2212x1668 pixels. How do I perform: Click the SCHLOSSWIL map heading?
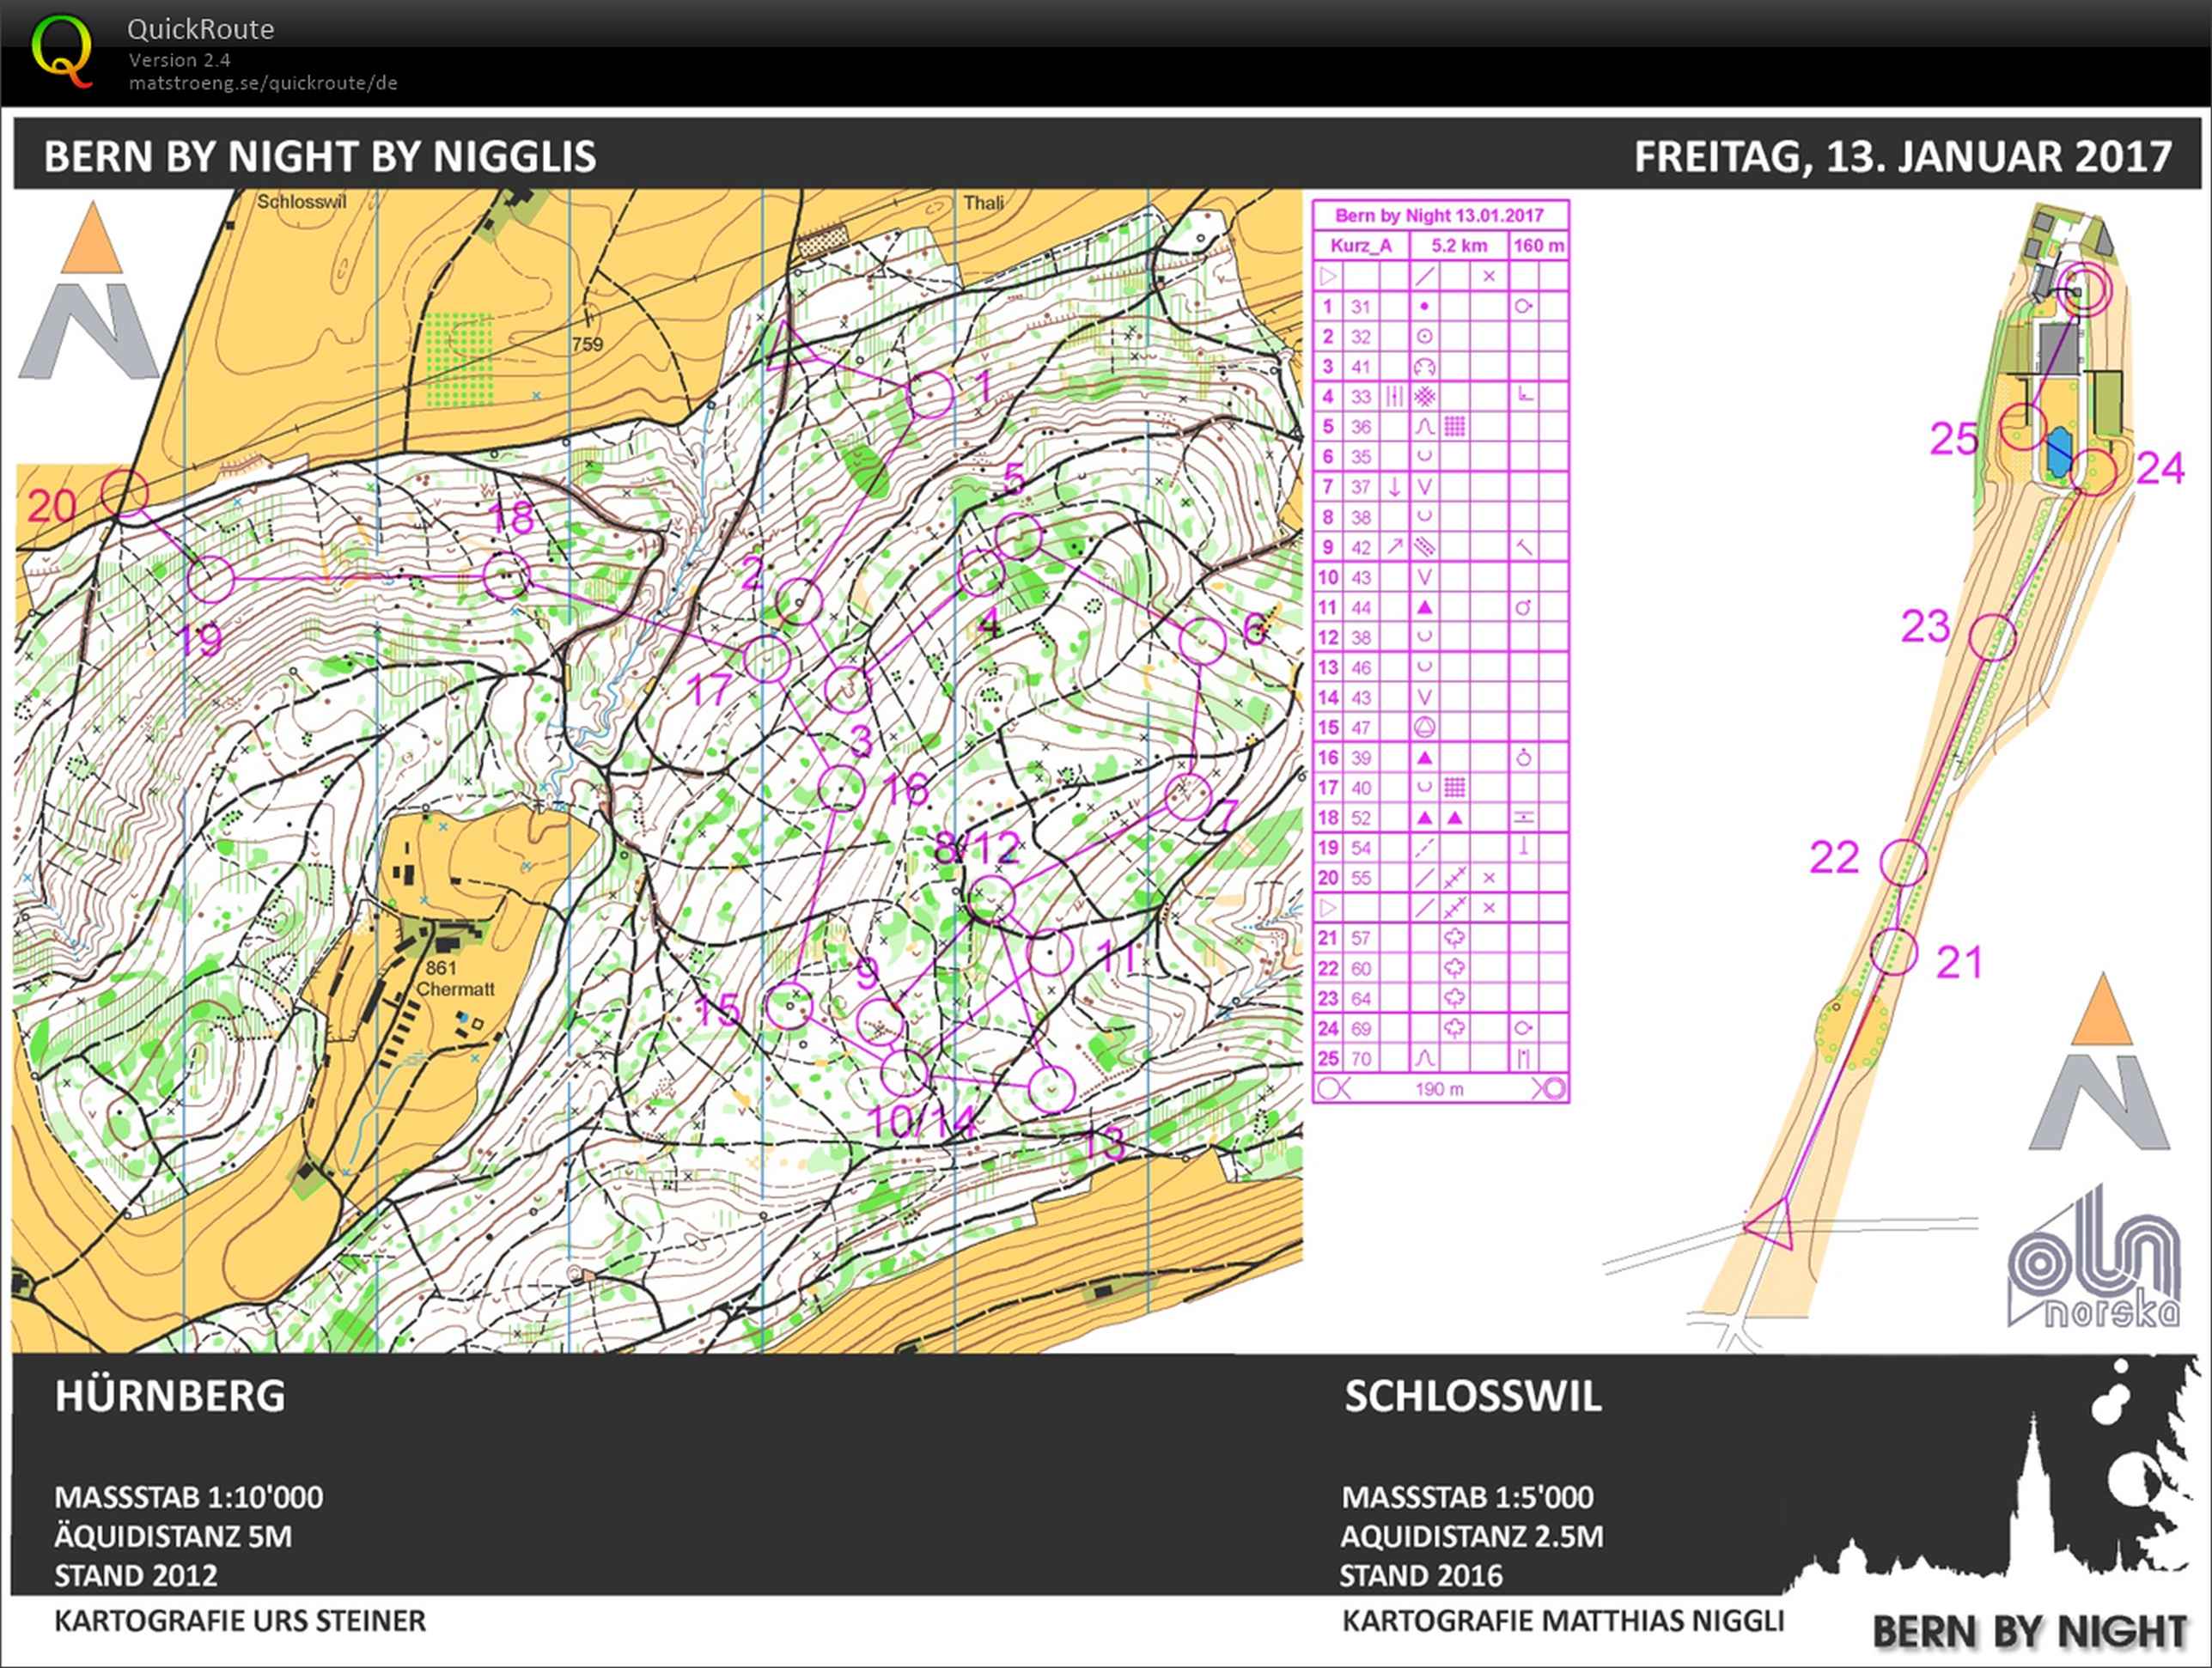tap(1472, 1396)
